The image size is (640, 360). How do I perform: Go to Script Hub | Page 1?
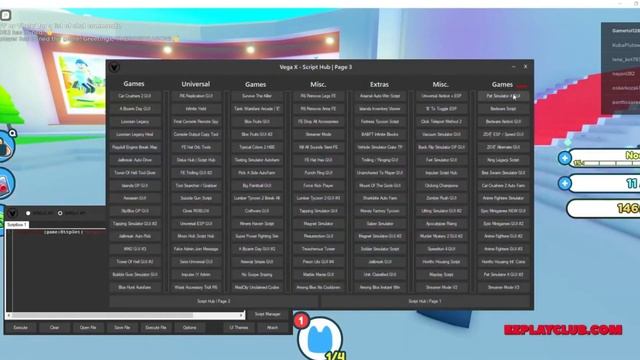point(425,301)
